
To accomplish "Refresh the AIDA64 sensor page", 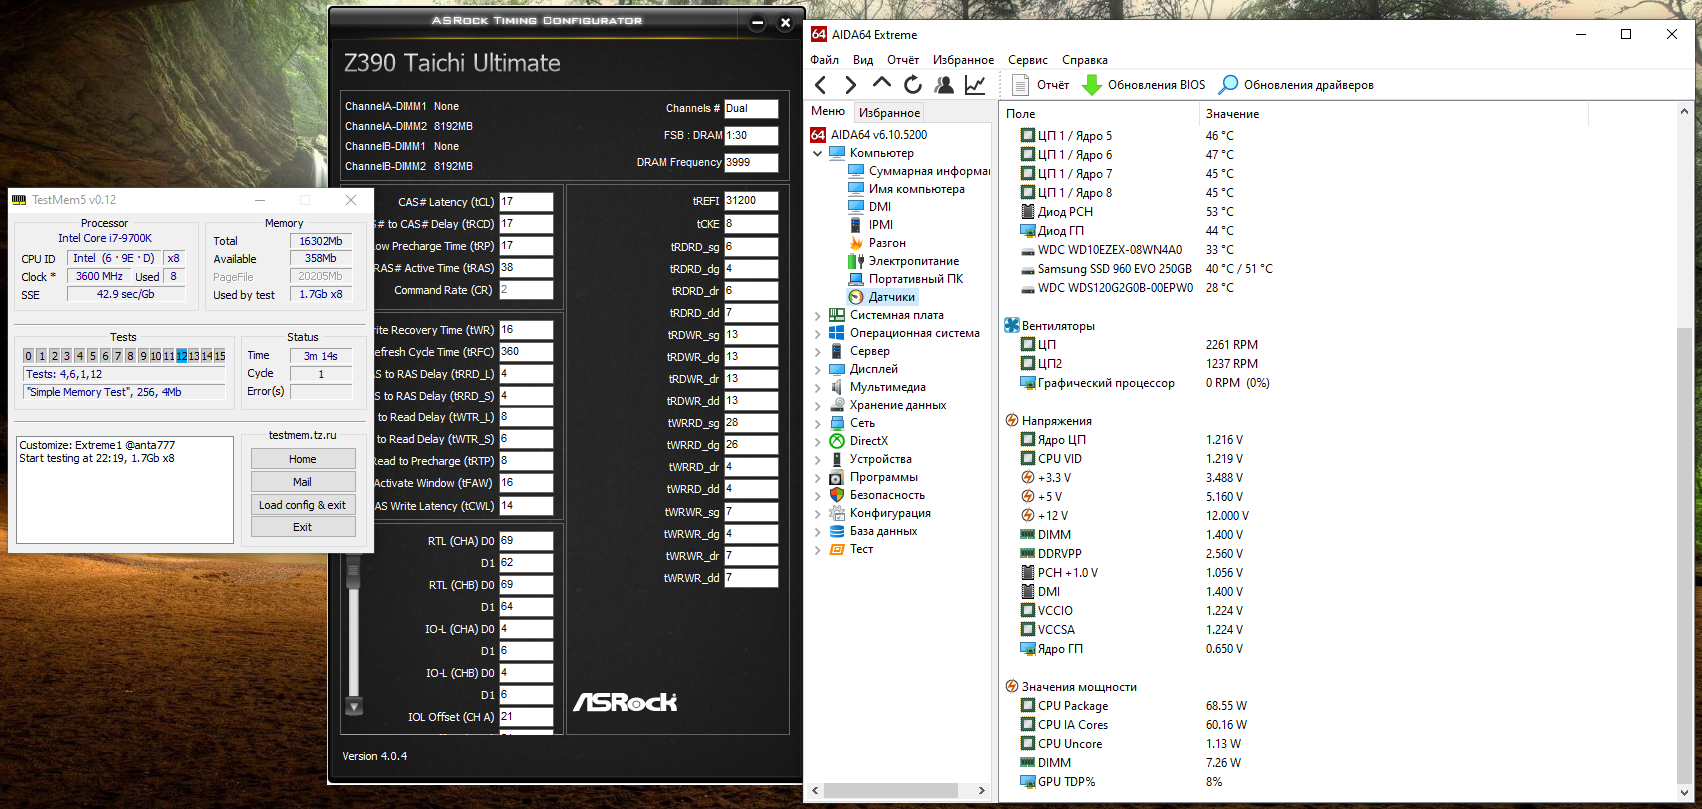I will click(x=912, y=85).
